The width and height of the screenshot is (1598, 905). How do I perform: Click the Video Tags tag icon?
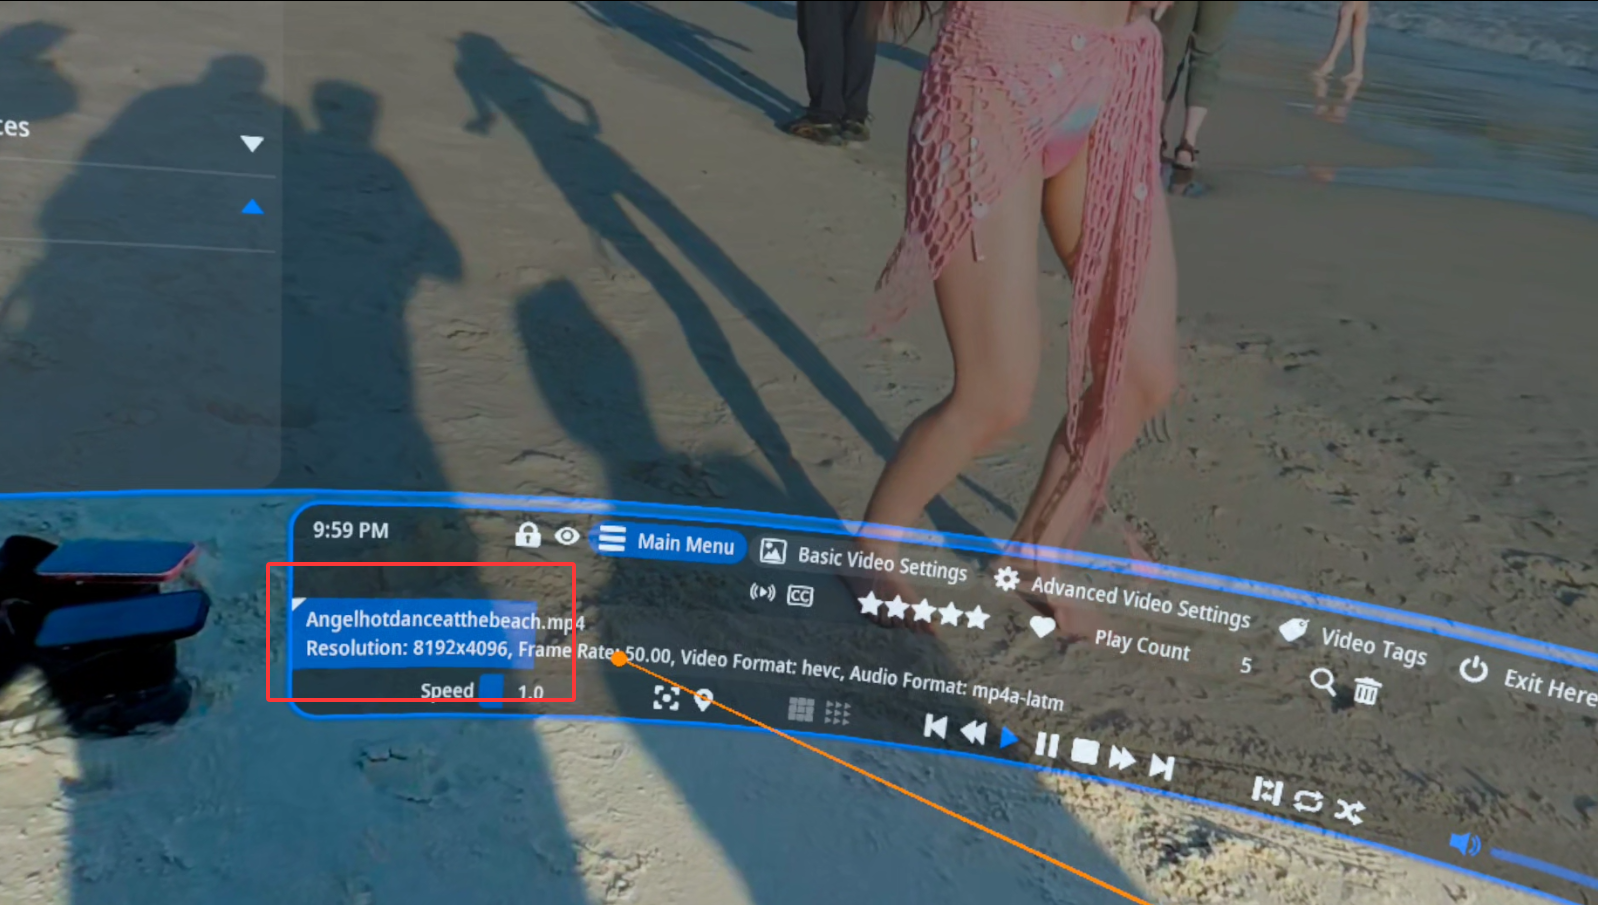tap(1294, 629)
